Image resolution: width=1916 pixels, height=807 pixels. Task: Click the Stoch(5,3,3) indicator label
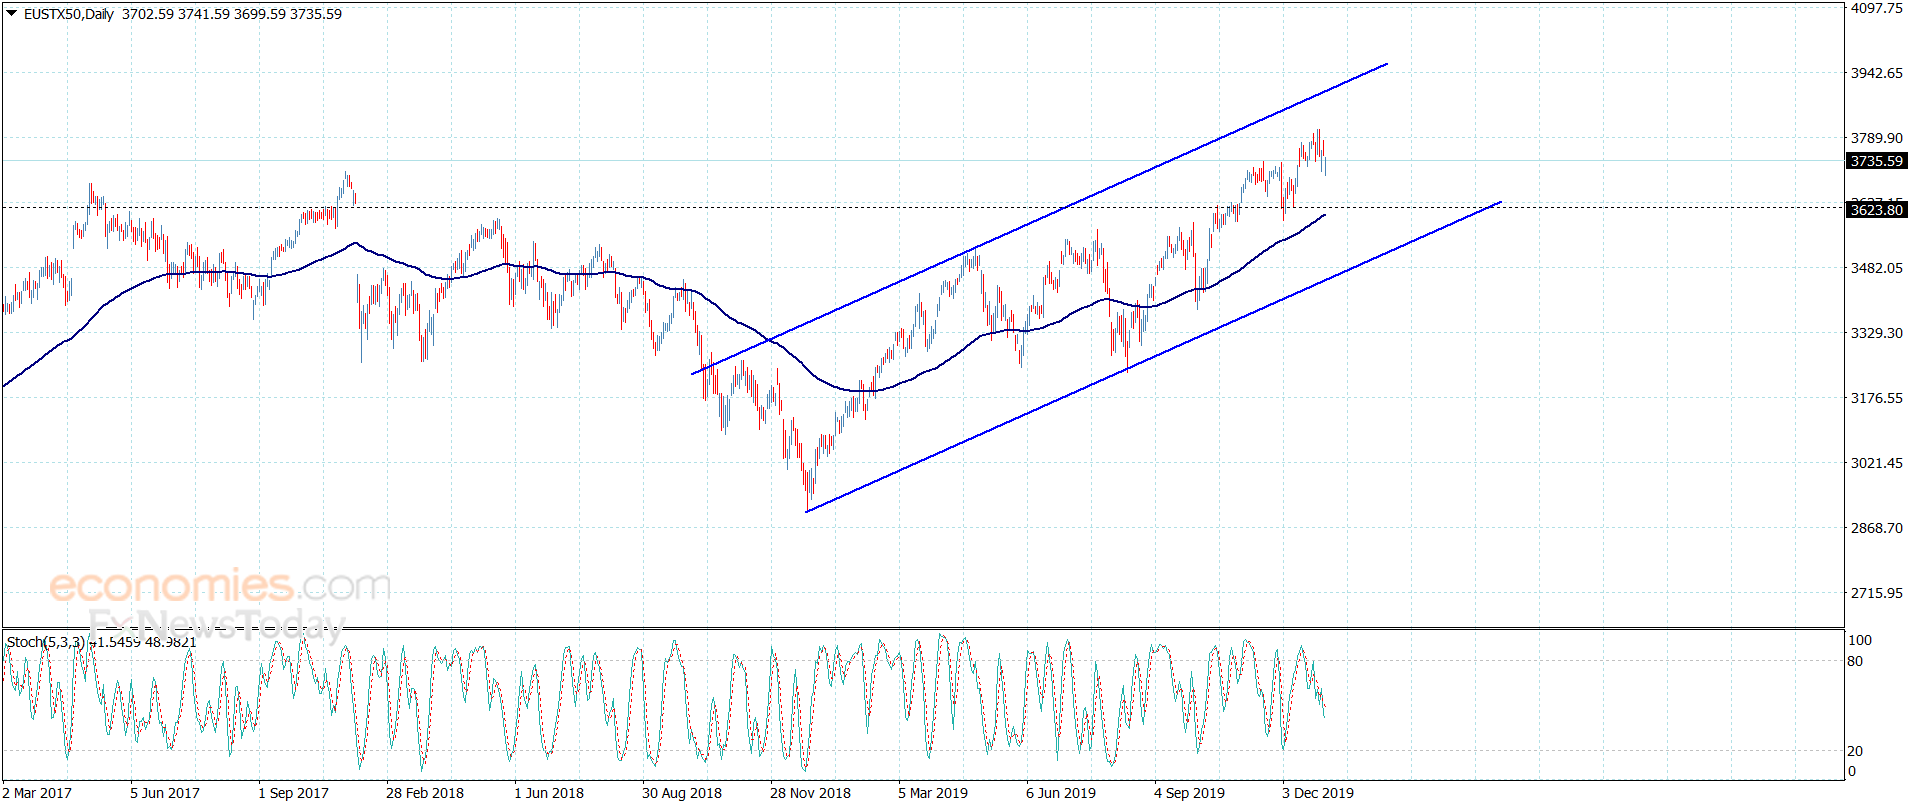pos(45,642)
